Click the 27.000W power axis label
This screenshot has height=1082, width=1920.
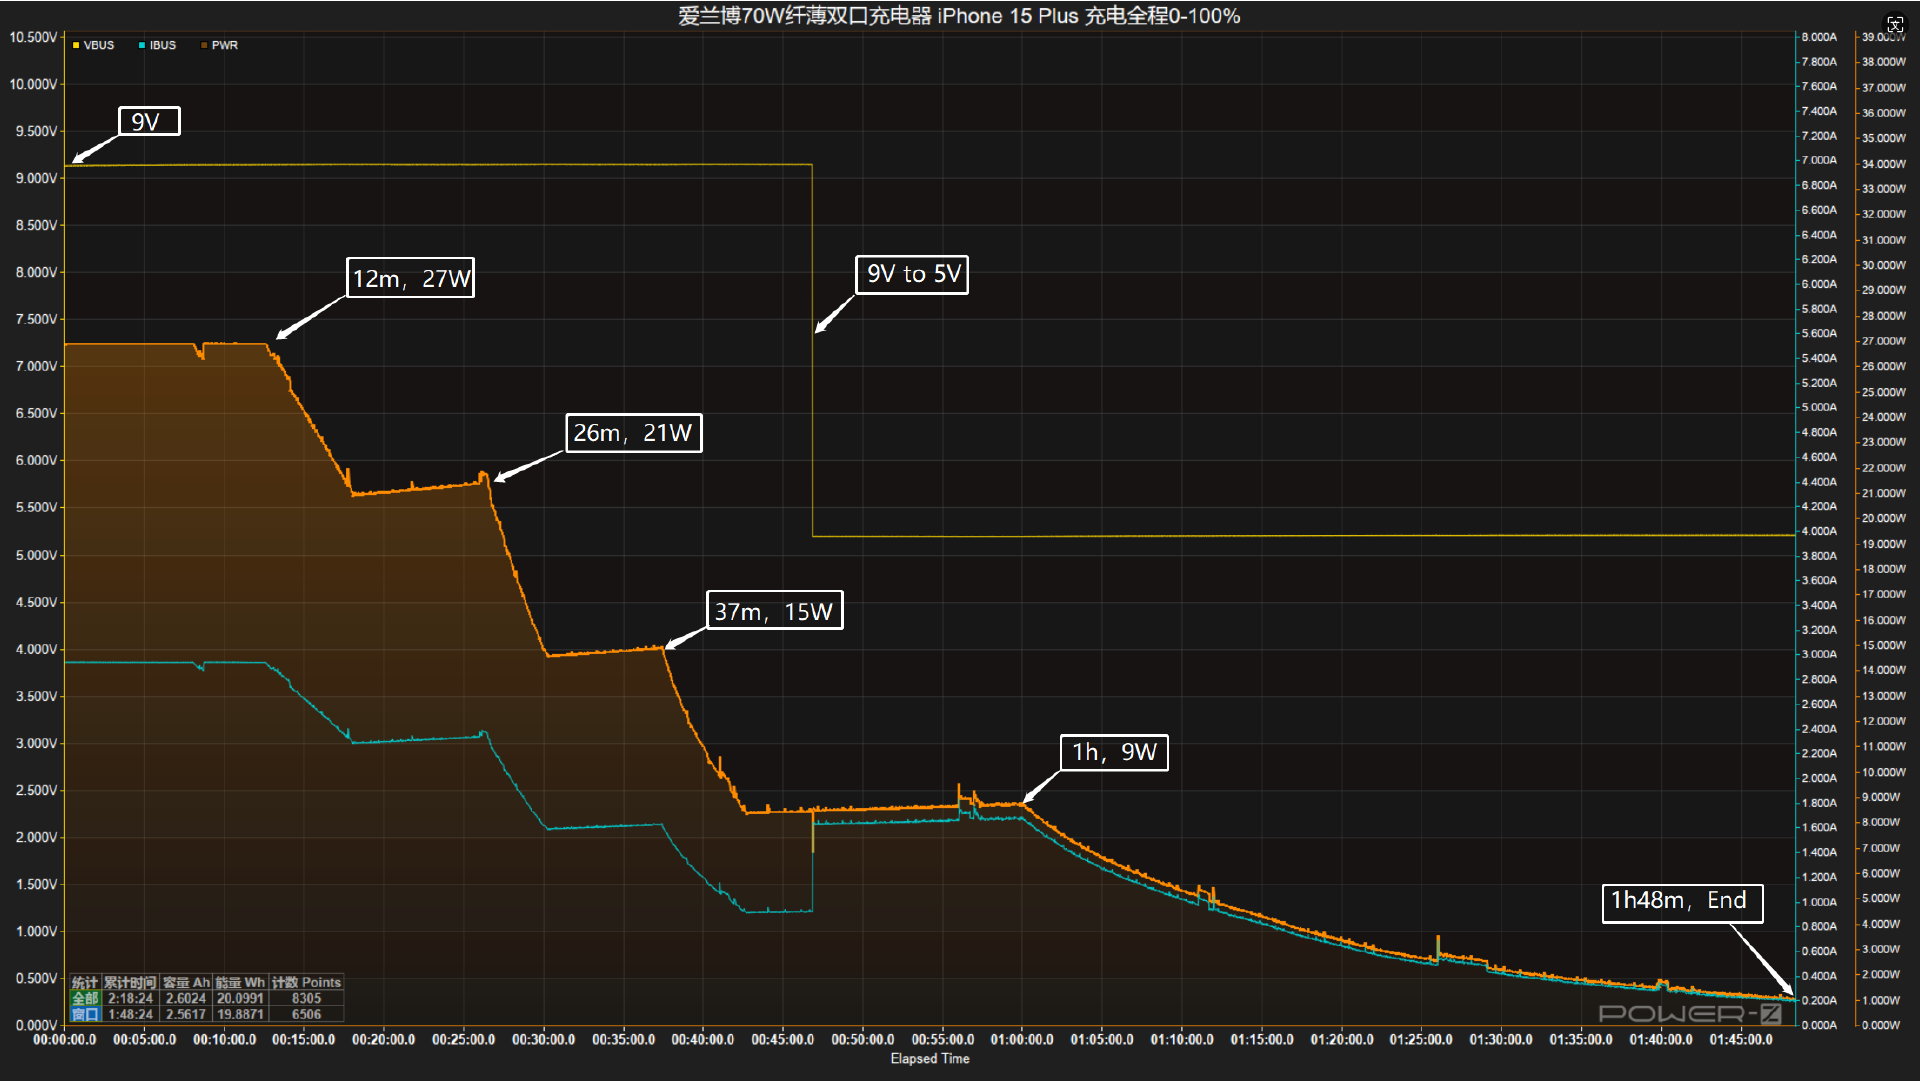coord(1884,341)
